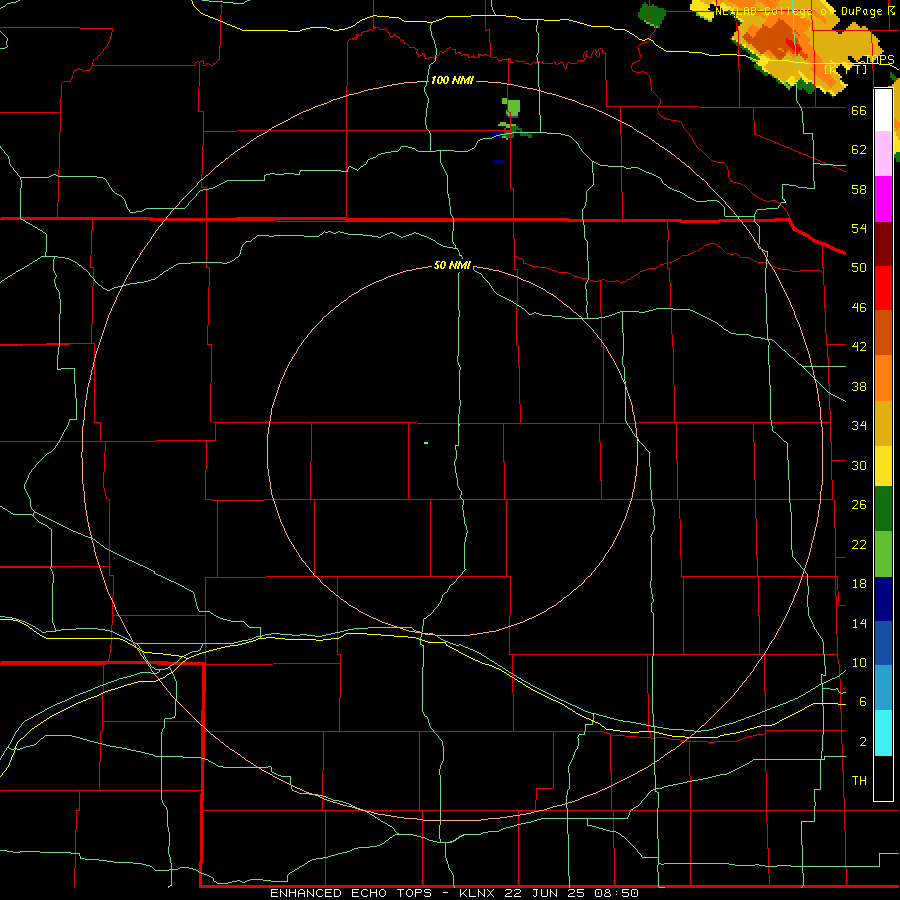900x900 pixels.
Task: Select the burnt orange legend swatch
Action: (883, 333)
